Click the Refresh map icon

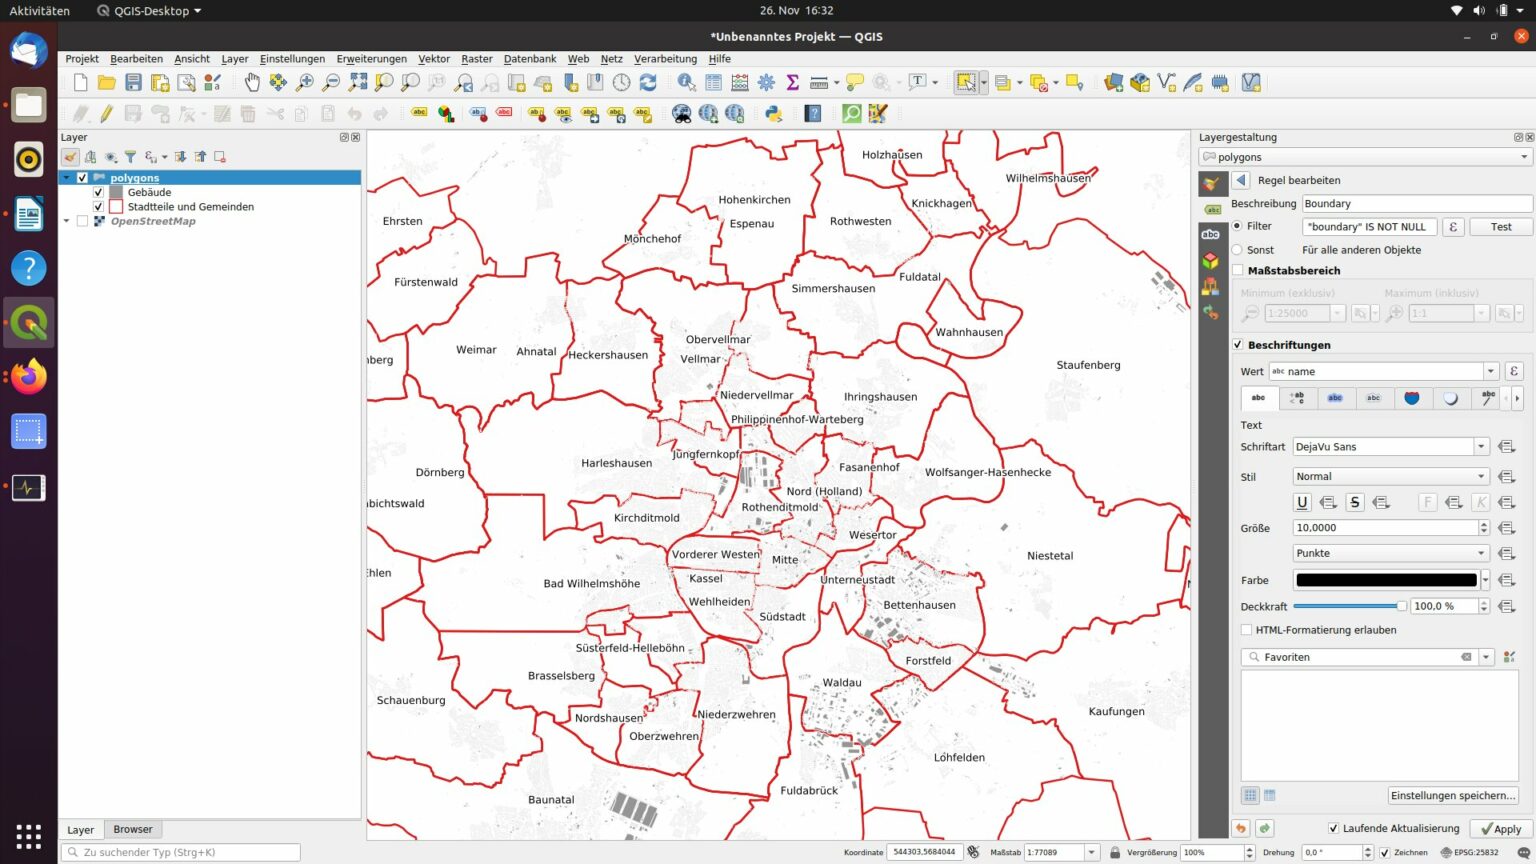pos(648,82)
